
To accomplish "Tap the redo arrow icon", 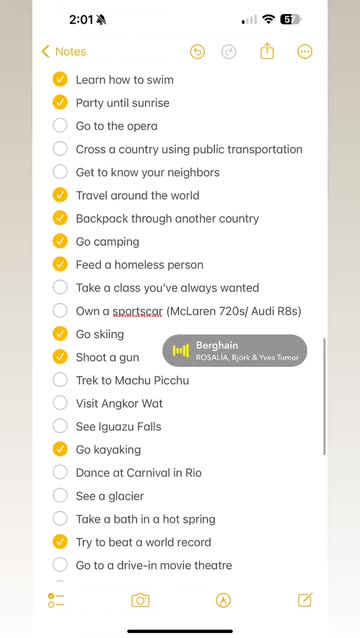I will click(229, 52).
